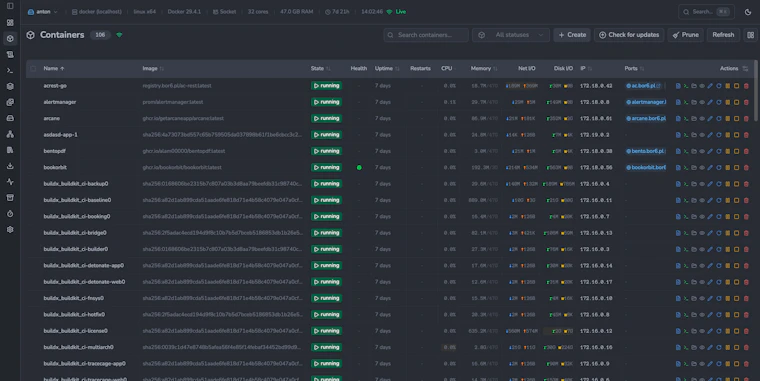Click the bookorbit green health dot
Viewport: 760px width, 381px height.
(x=359, y=167)
